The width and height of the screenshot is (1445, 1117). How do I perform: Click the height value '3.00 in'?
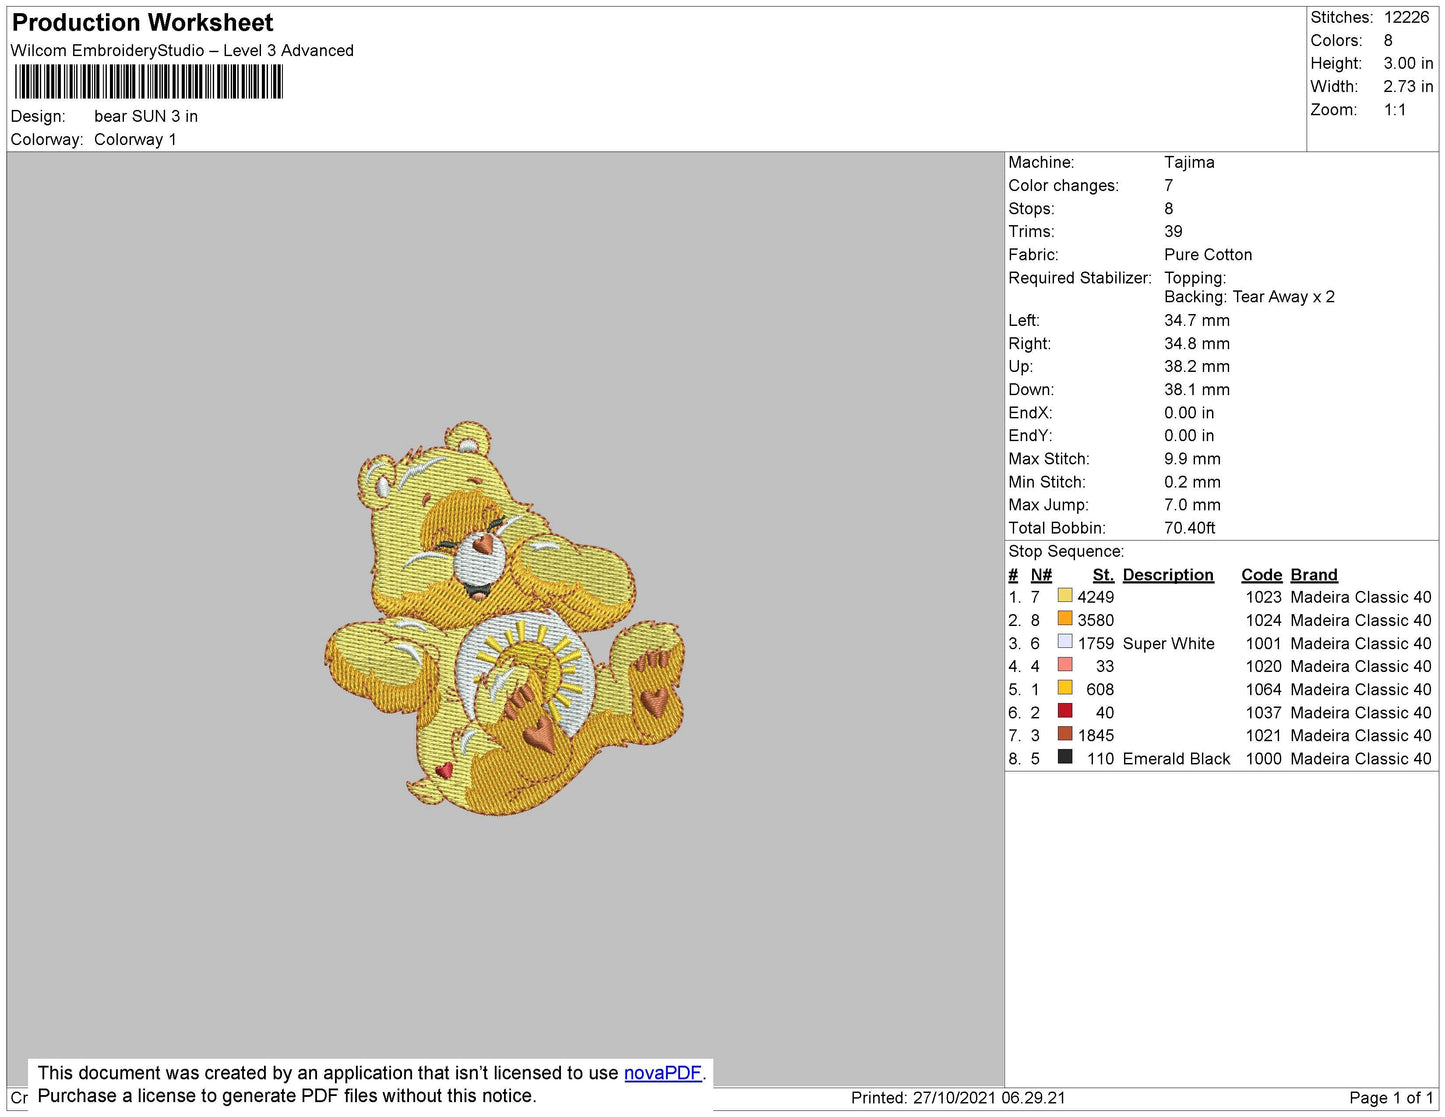click(1408, 63)
